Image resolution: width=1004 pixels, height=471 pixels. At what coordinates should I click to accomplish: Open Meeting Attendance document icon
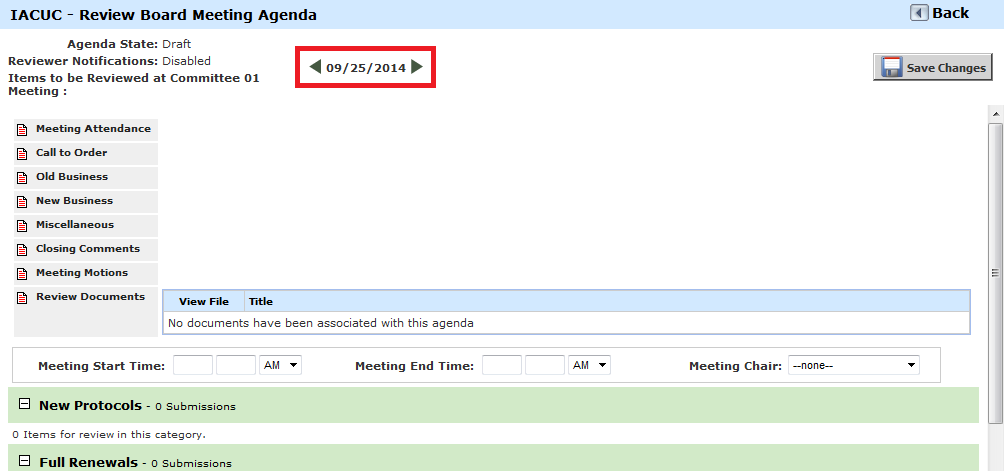click(x=22, y=130)
